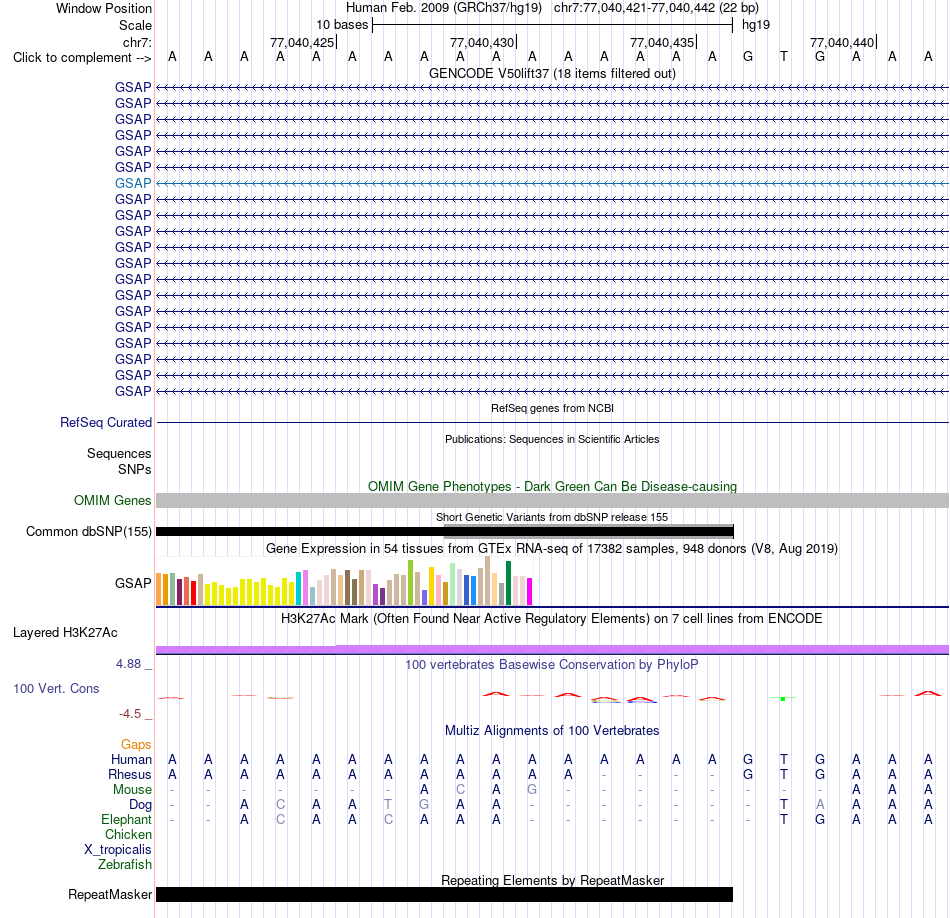Screen dimensions: 950x918
Task: Click the OMIM Gene Phenotypes track title
Action: pos(552,487)
